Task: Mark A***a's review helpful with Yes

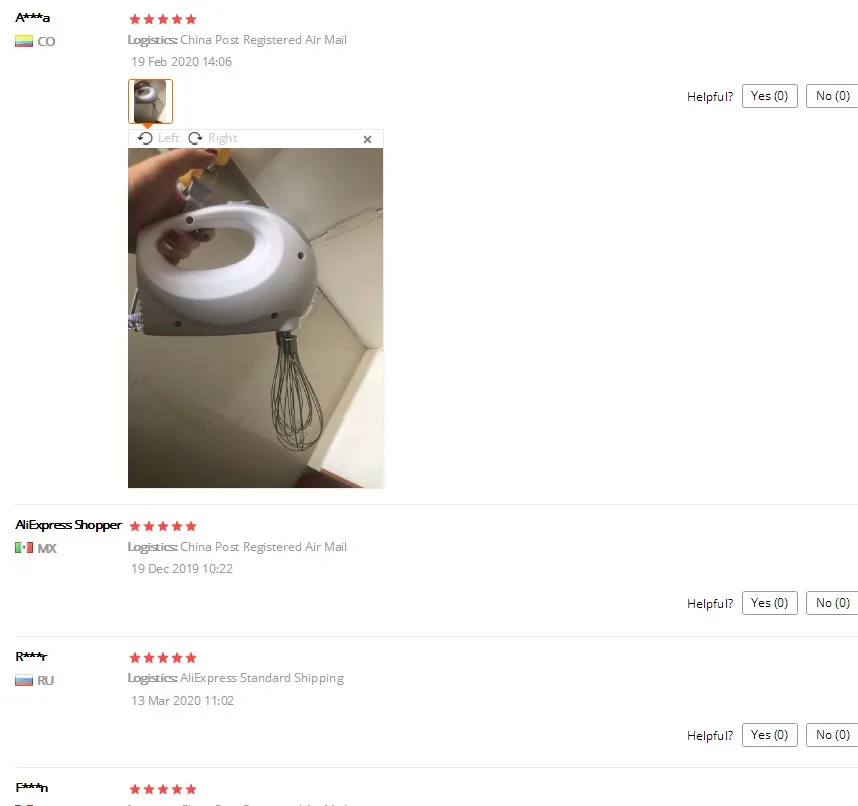Action: [769, 96]
